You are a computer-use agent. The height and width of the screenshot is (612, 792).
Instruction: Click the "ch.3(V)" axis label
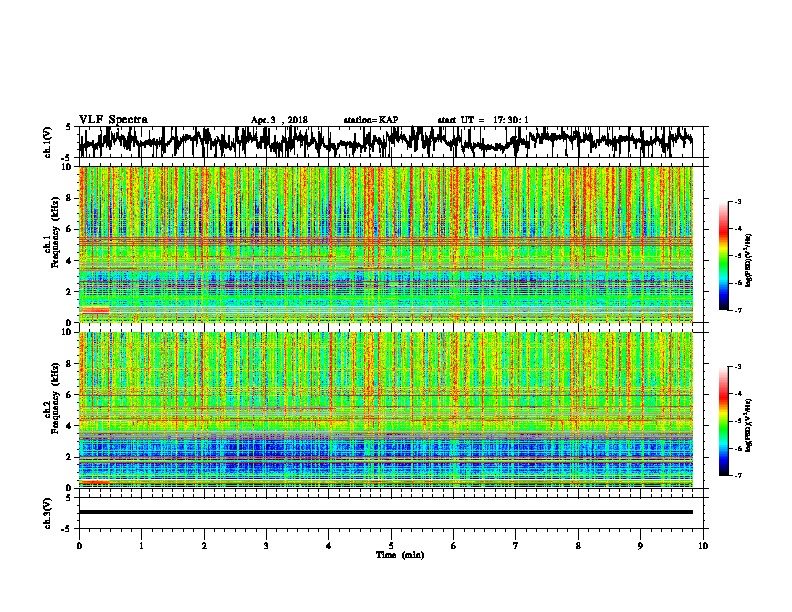[48, 513]
